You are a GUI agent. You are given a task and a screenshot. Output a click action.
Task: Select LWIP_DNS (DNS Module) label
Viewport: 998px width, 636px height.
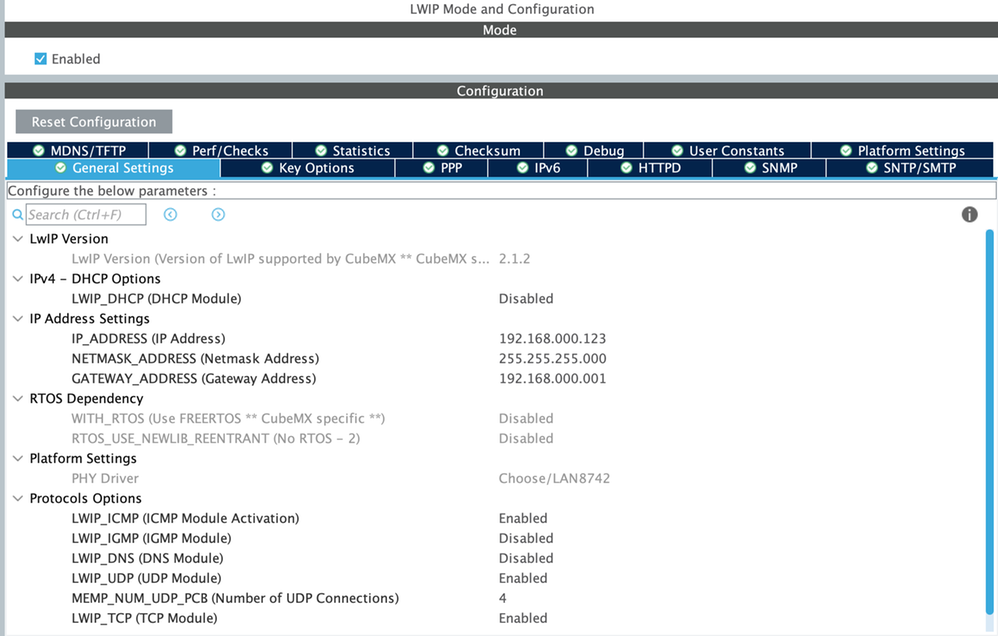148,558
